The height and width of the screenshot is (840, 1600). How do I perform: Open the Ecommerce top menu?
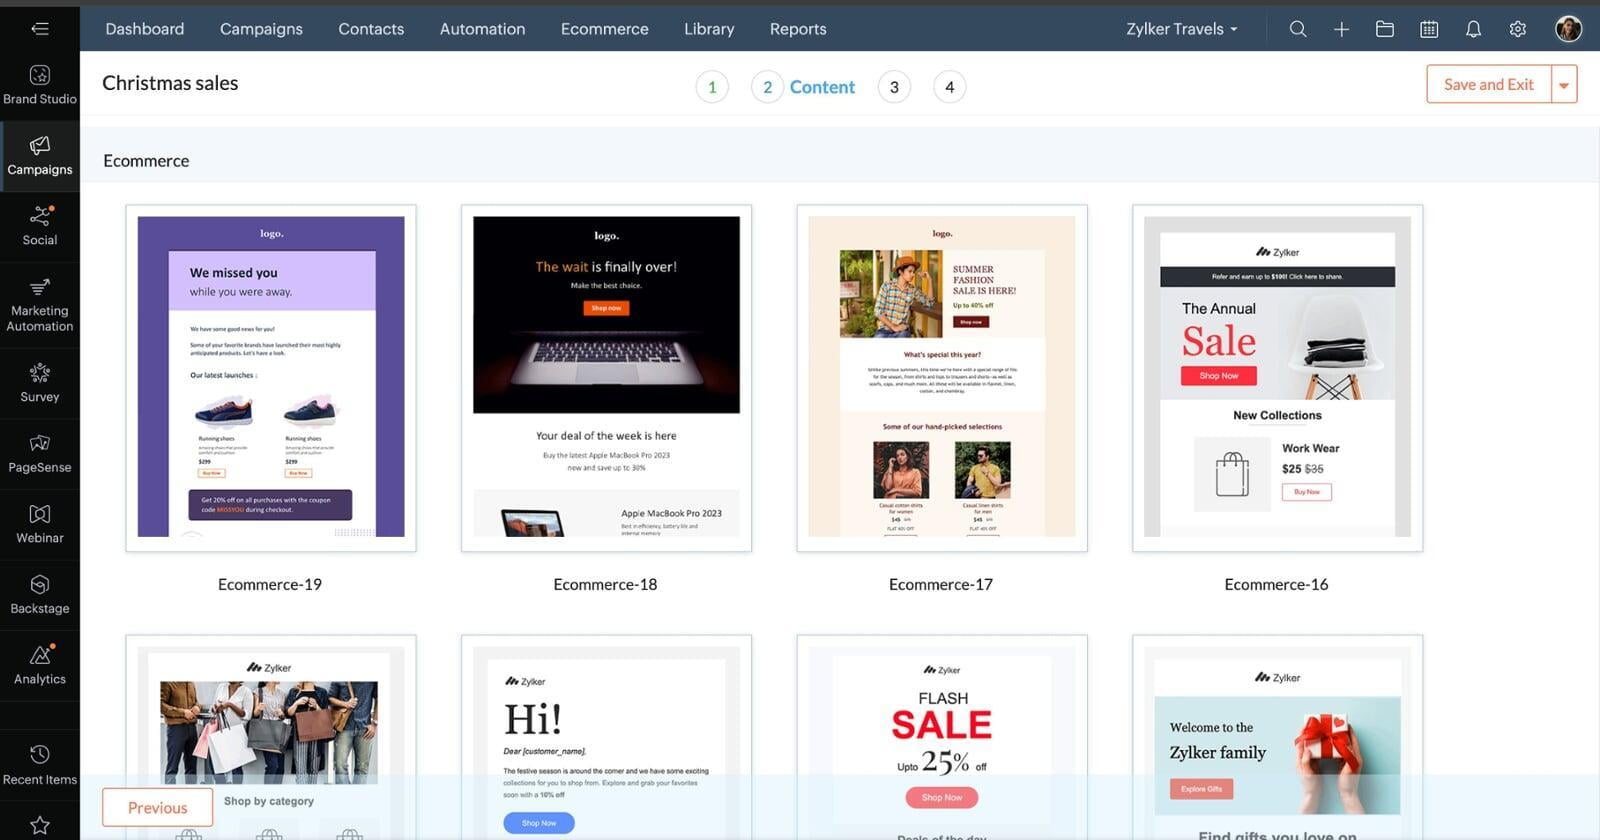605,29
